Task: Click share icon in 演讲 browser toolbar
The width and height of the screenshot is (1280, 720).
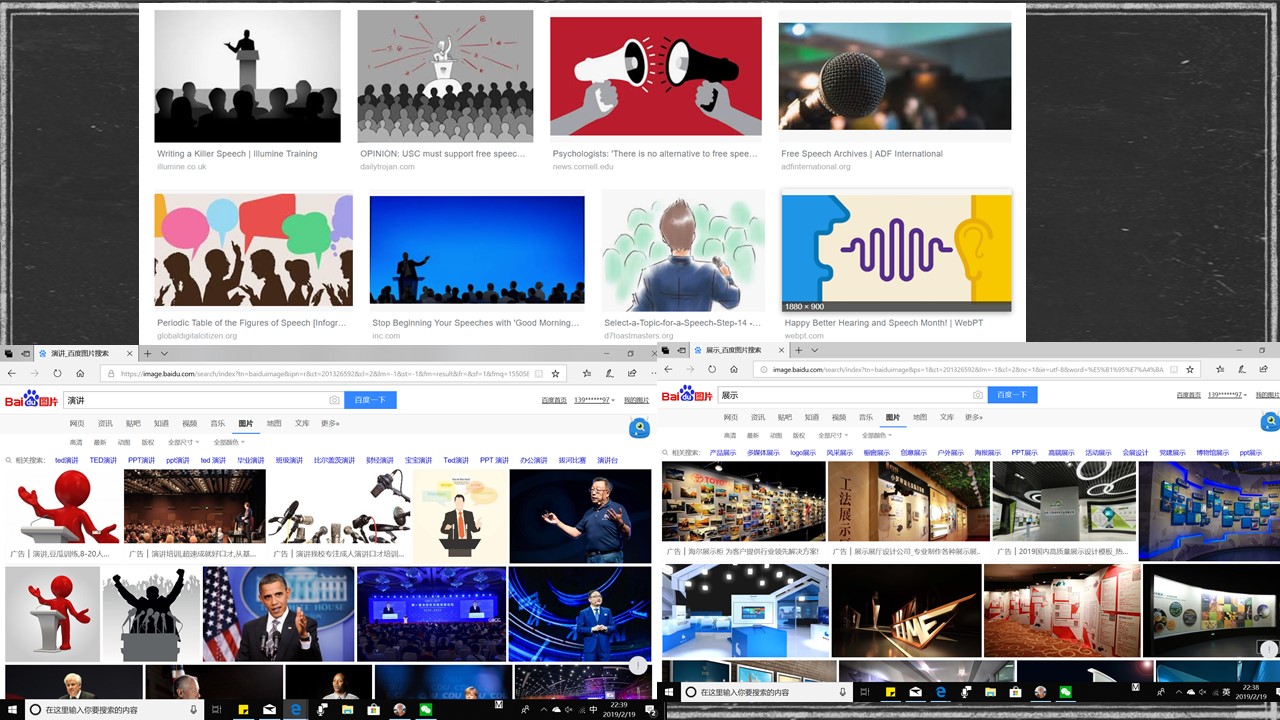Action: (632, 373)
